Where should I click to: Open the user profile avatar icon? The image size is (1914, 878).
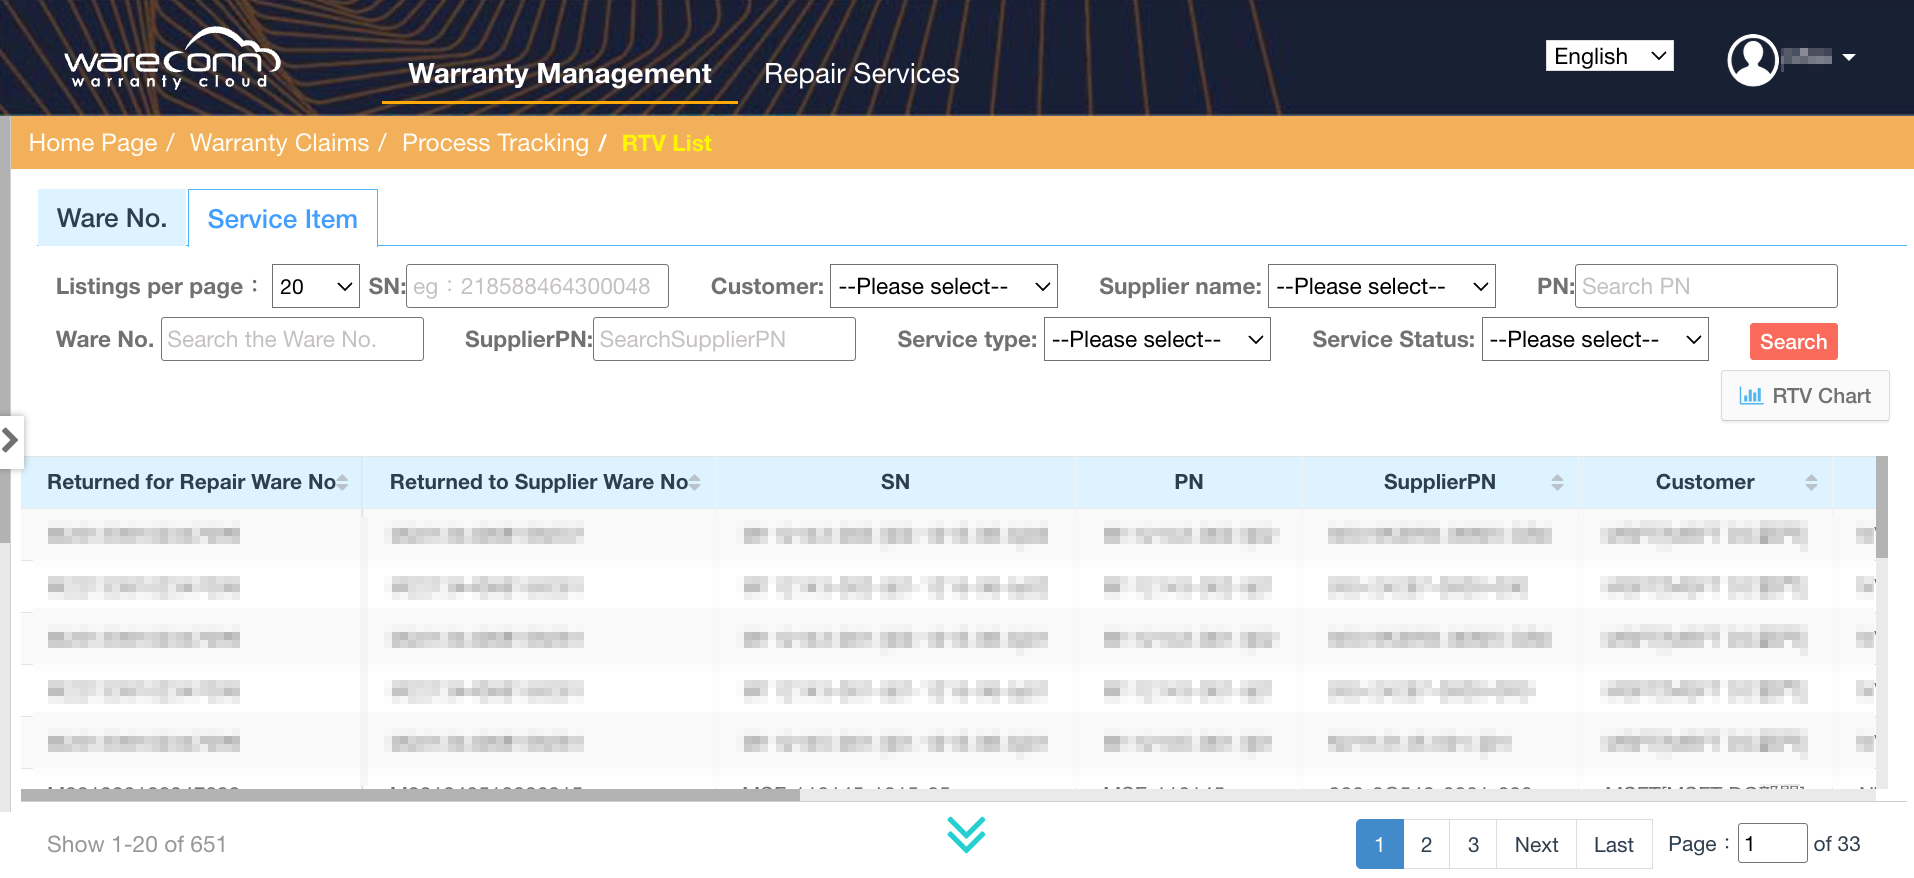[1752, 60]
